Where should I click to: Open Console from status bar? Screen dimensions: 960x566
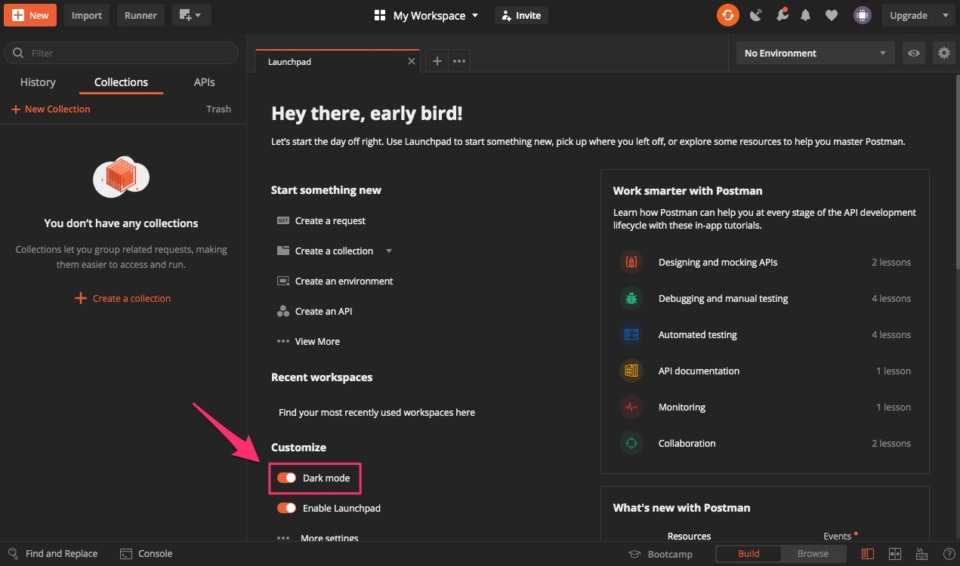(x=146, y=553)
